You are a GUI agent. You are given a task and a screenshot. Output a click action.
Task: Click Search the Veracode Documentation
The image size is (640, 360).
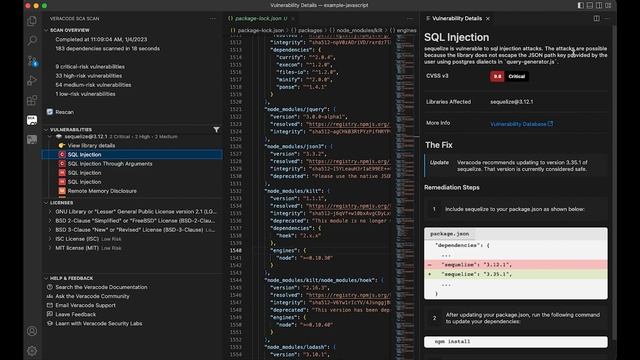pyautogui.click(x=101, y=287)
